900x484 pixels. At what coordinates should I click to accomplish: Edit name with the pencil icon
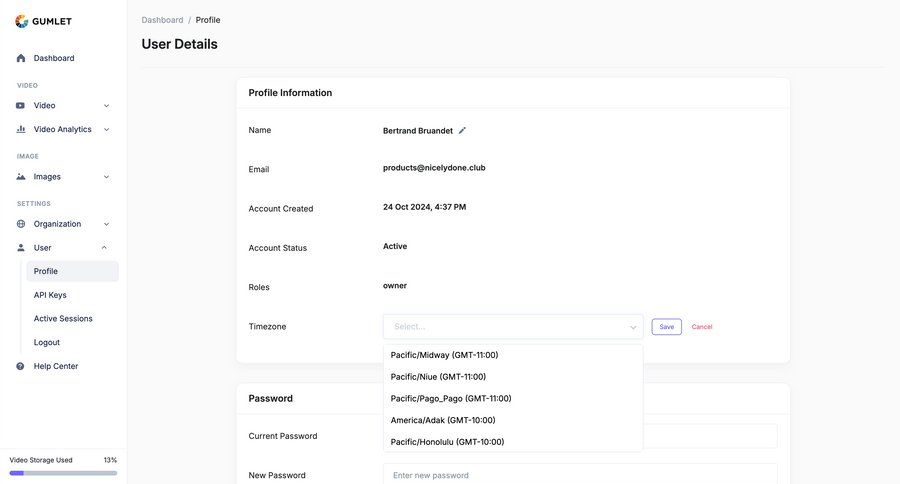462,130
